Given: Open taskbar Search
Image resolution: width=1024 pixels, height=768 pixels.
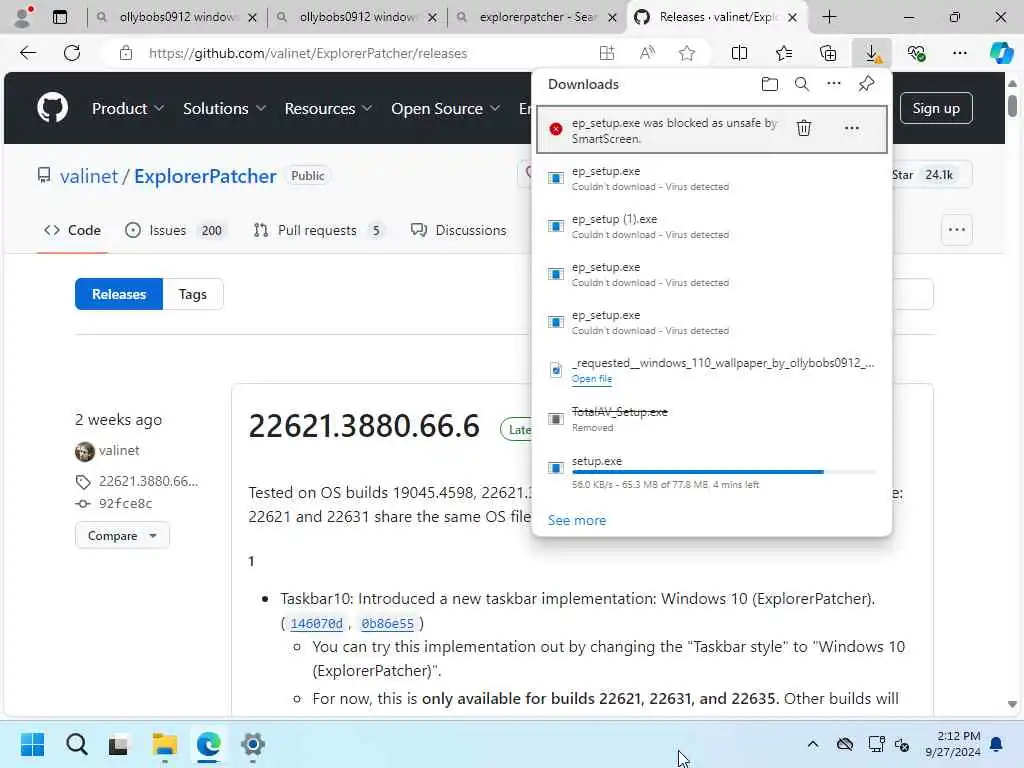Looking at the screenshot, I should (x=76, y=744).
